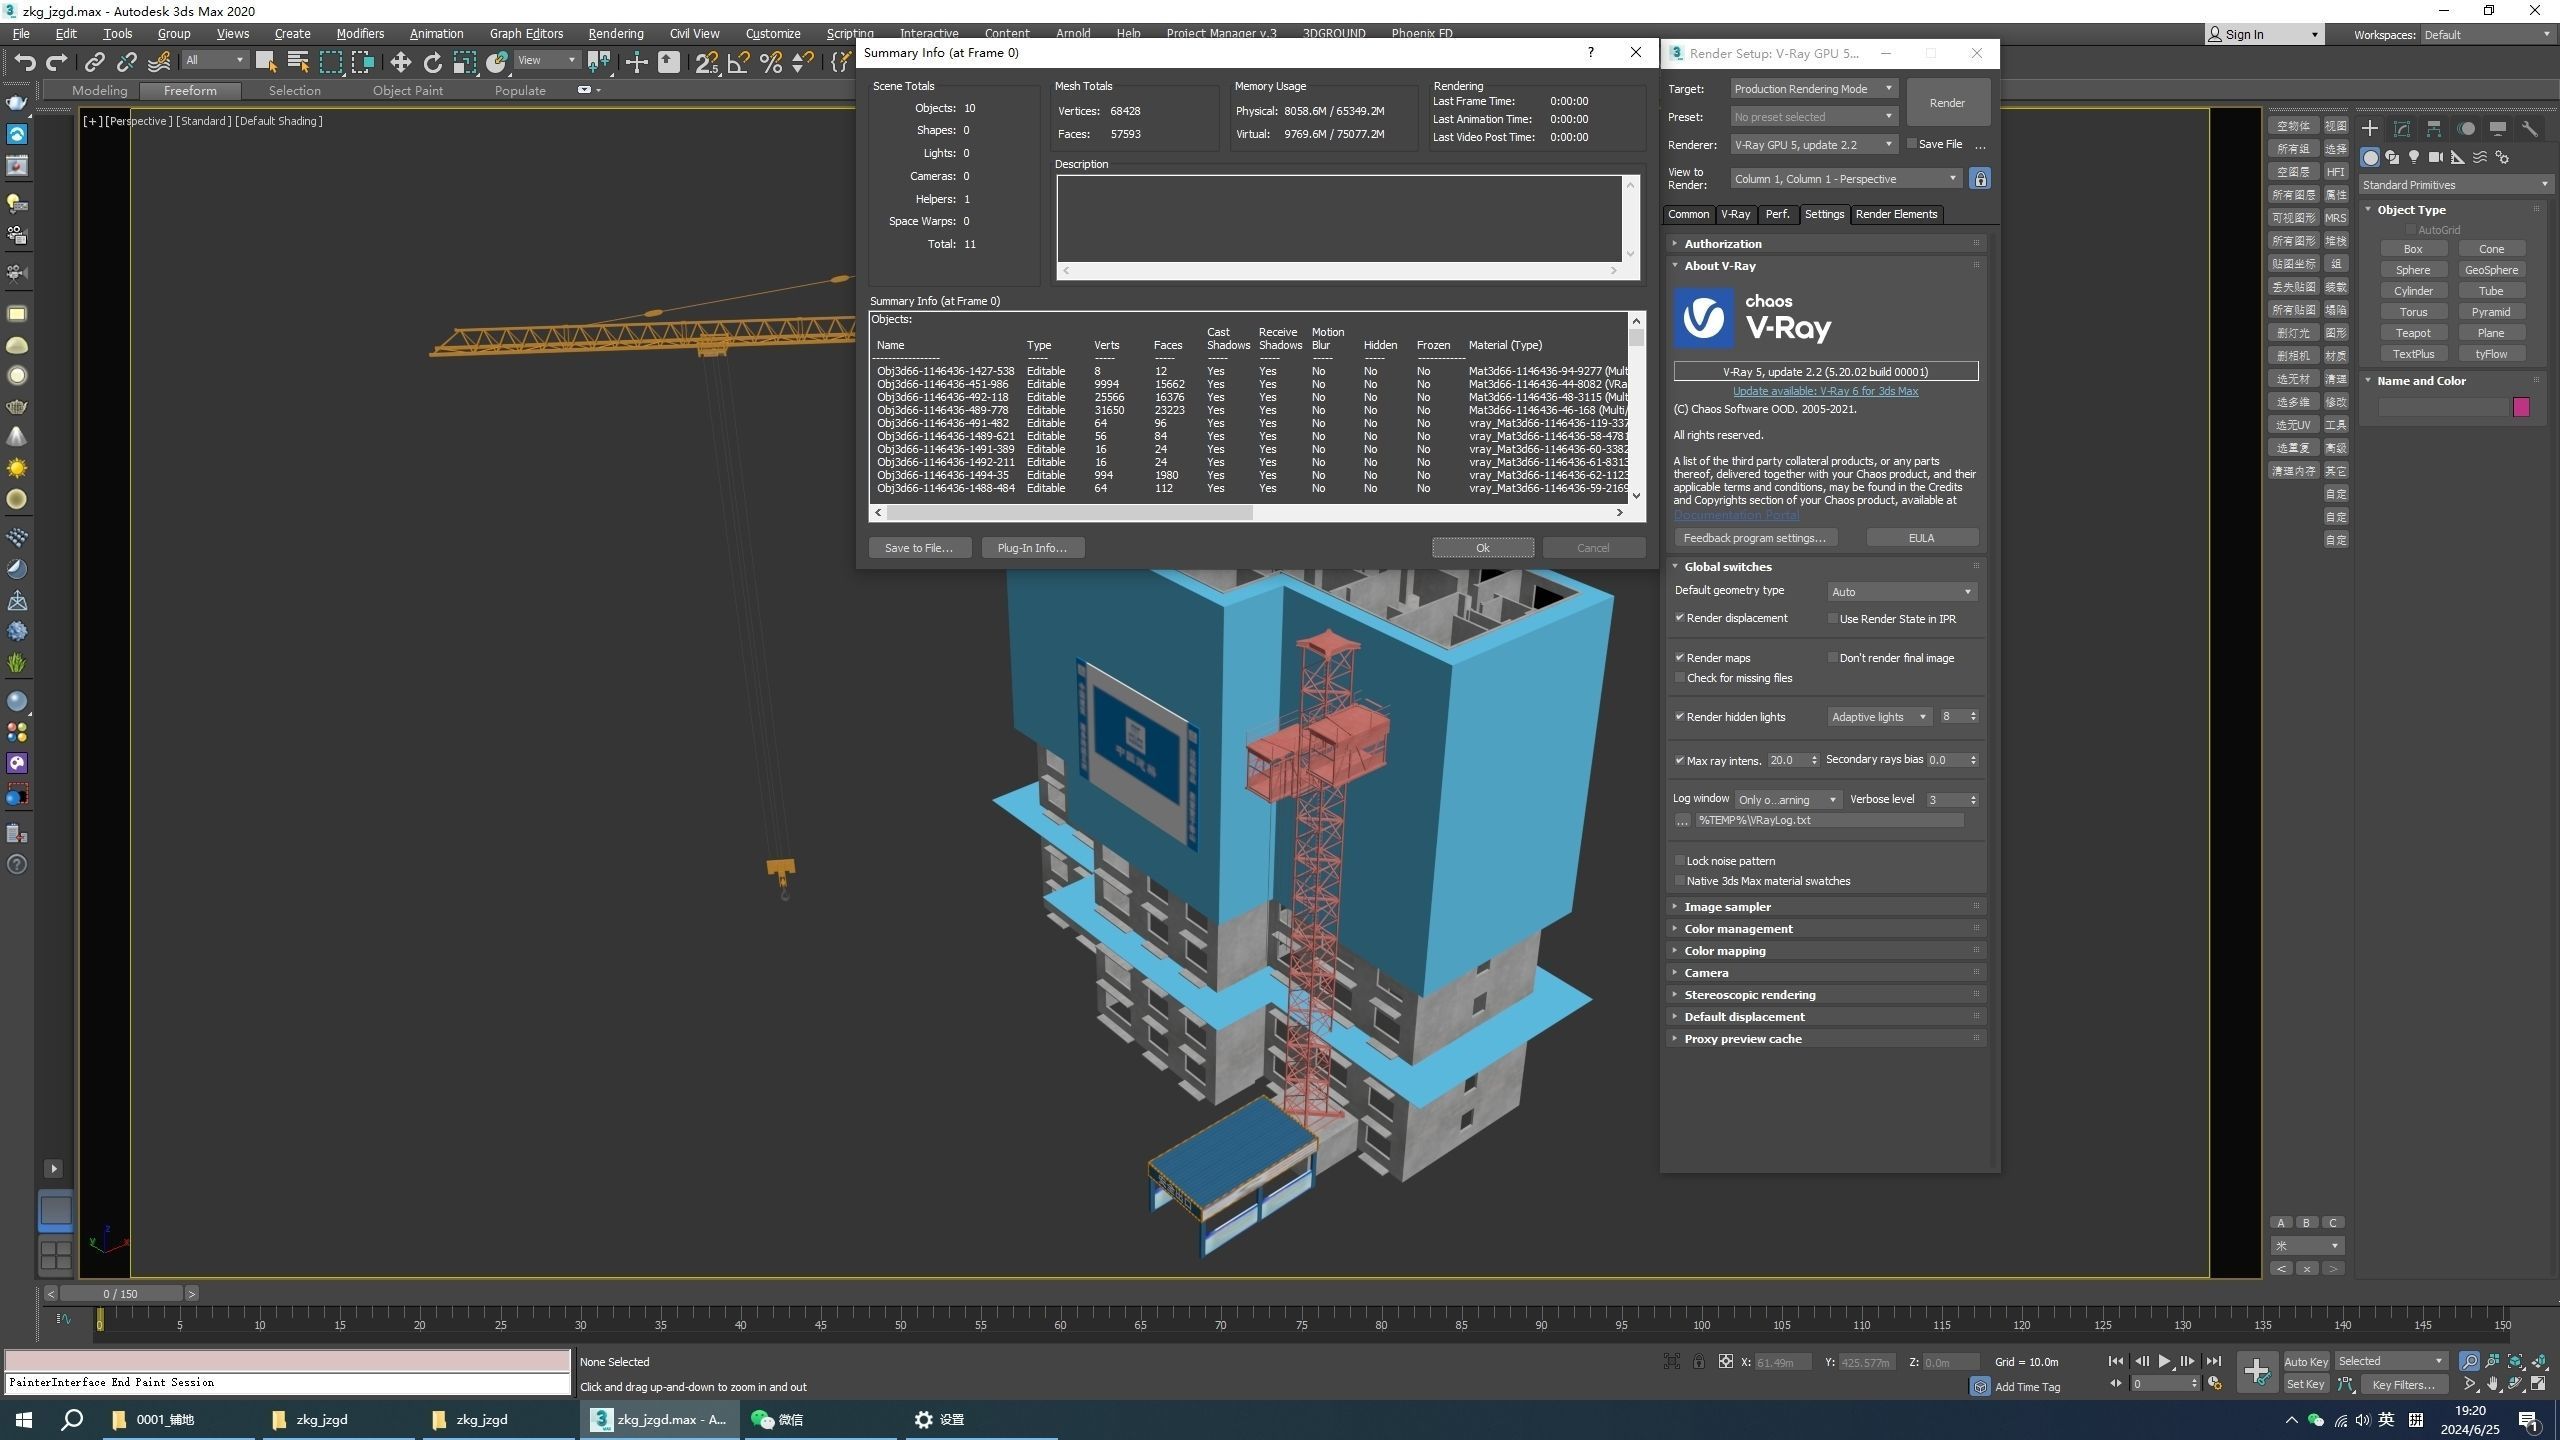Expand the Color mapping rollout

click(x=1826, y=951)
